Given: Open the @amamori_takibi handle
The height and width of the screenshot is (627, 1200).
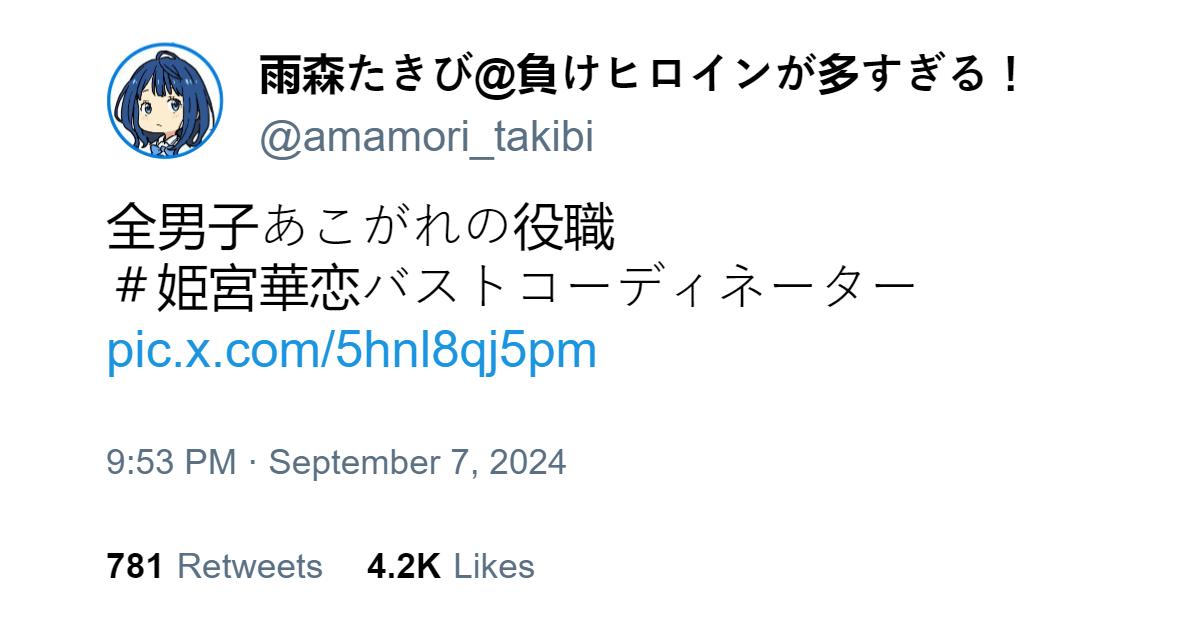Looking at the screenshot, I should (427, 138).
